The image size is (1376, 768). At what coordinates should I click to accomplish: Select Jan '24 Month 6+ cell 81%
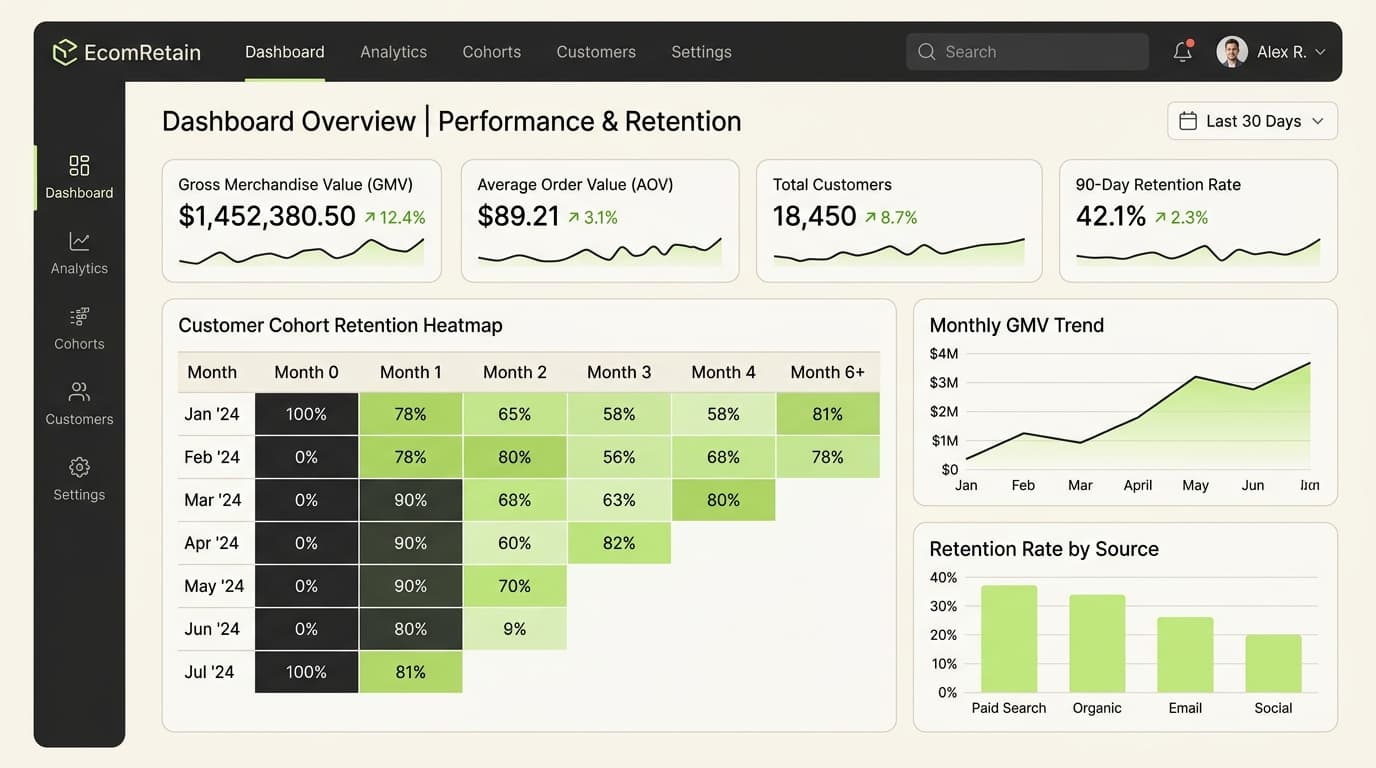[x=828, y=414]
